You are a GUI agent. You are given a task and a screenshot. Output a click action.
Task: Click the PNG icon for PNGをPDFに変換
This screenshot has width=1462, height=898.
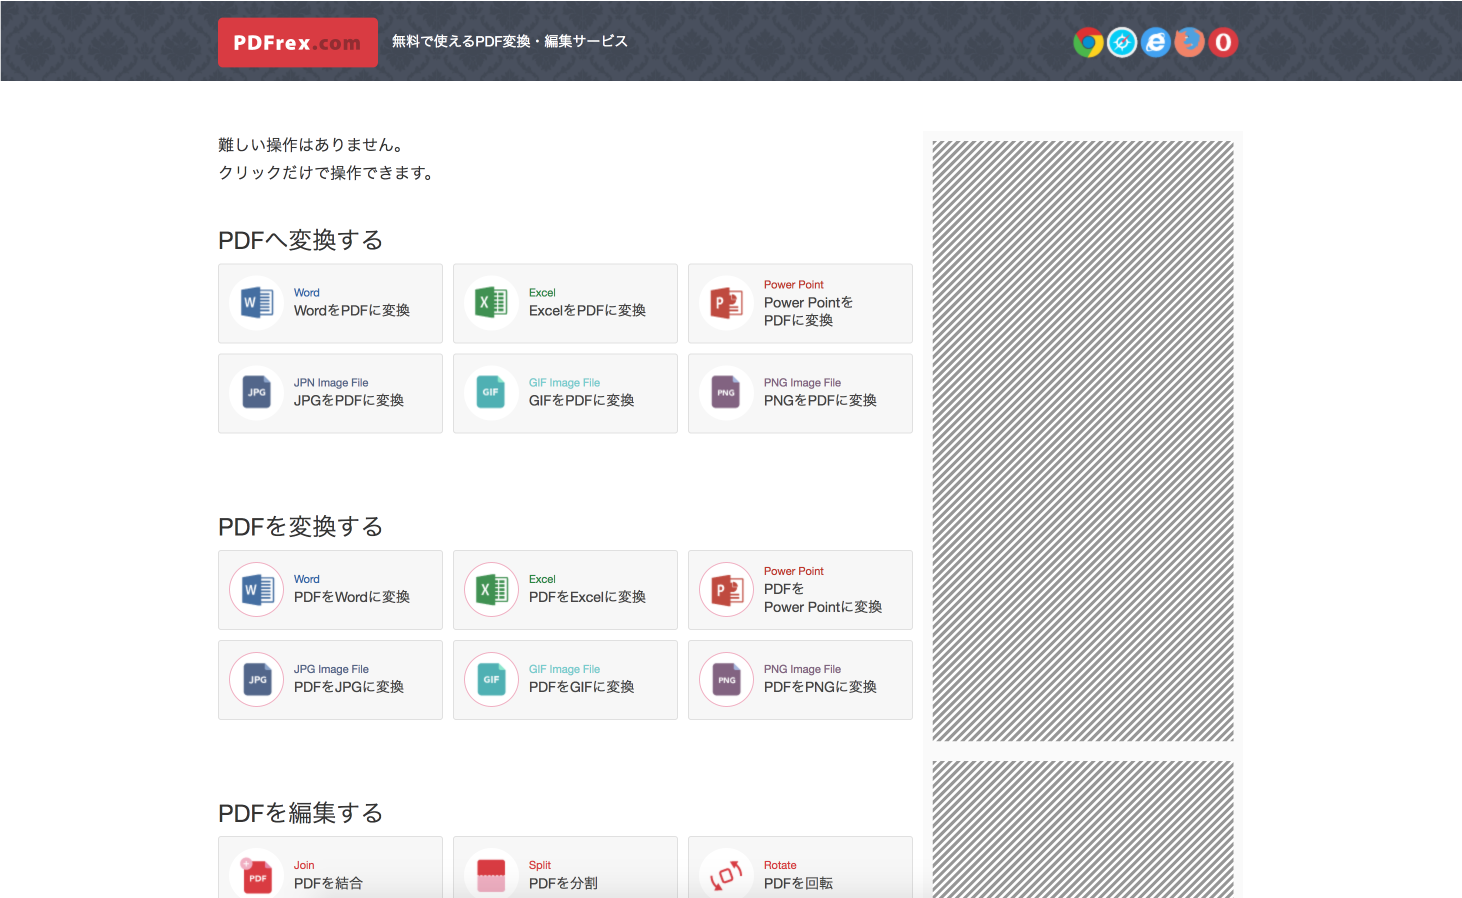(726, 393)
